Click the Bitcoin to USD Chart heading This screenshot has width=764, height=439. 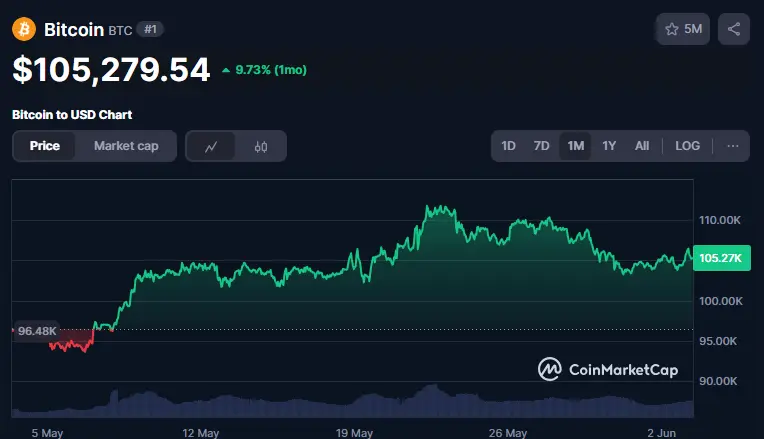72,115
